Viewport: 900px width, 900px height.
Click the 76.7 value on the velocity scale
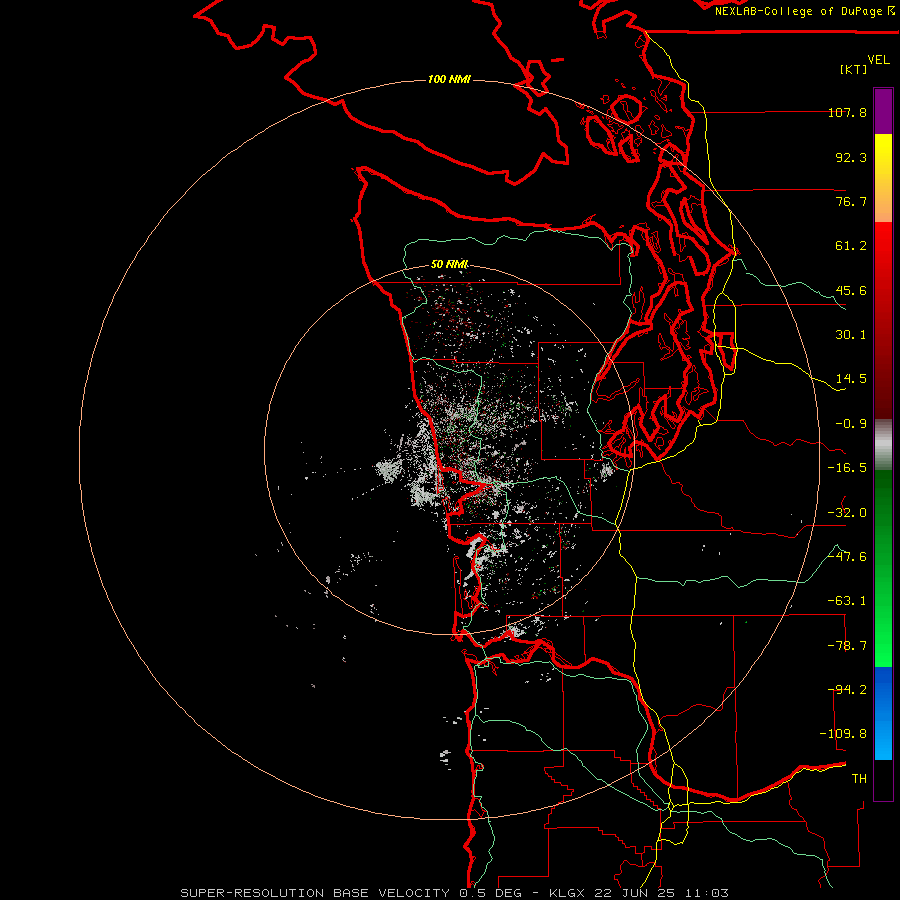(x=851, y=201)
